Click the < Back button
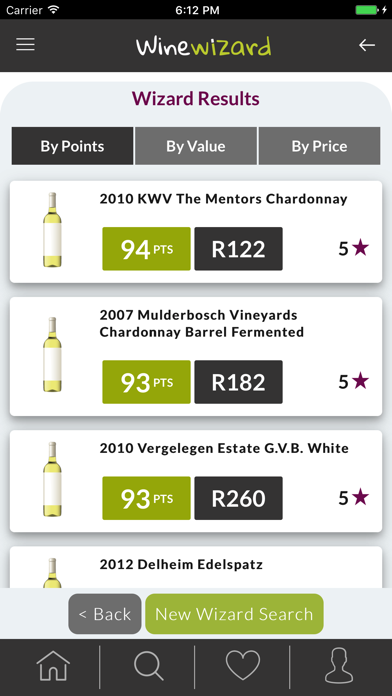The image size is (392, 696). tap(105, 614)
